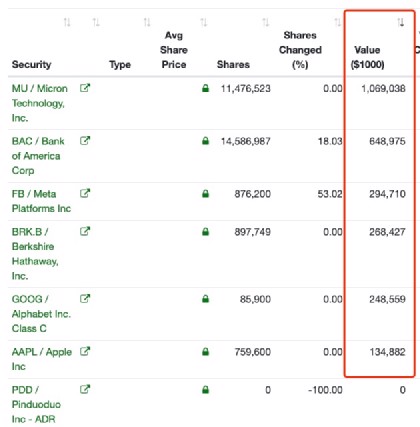Image resolution: width=420 pixels, height=427 pixels.
Task: Open external link icon for Alphabet Class C
Action: [x=85, y=299]
